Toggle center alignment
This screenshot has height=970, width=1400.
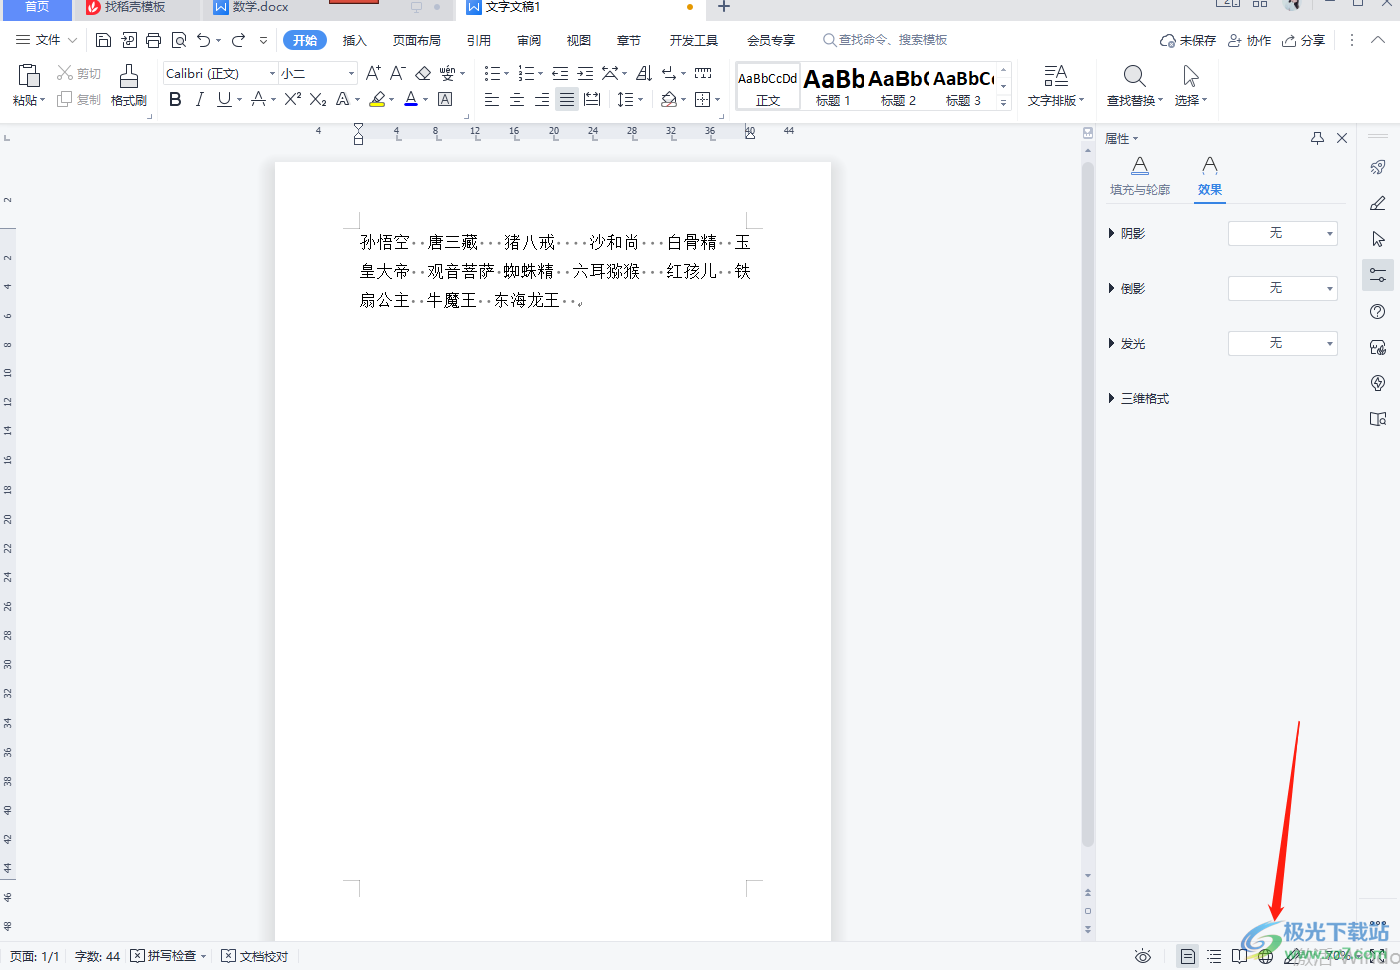(517, 99)
